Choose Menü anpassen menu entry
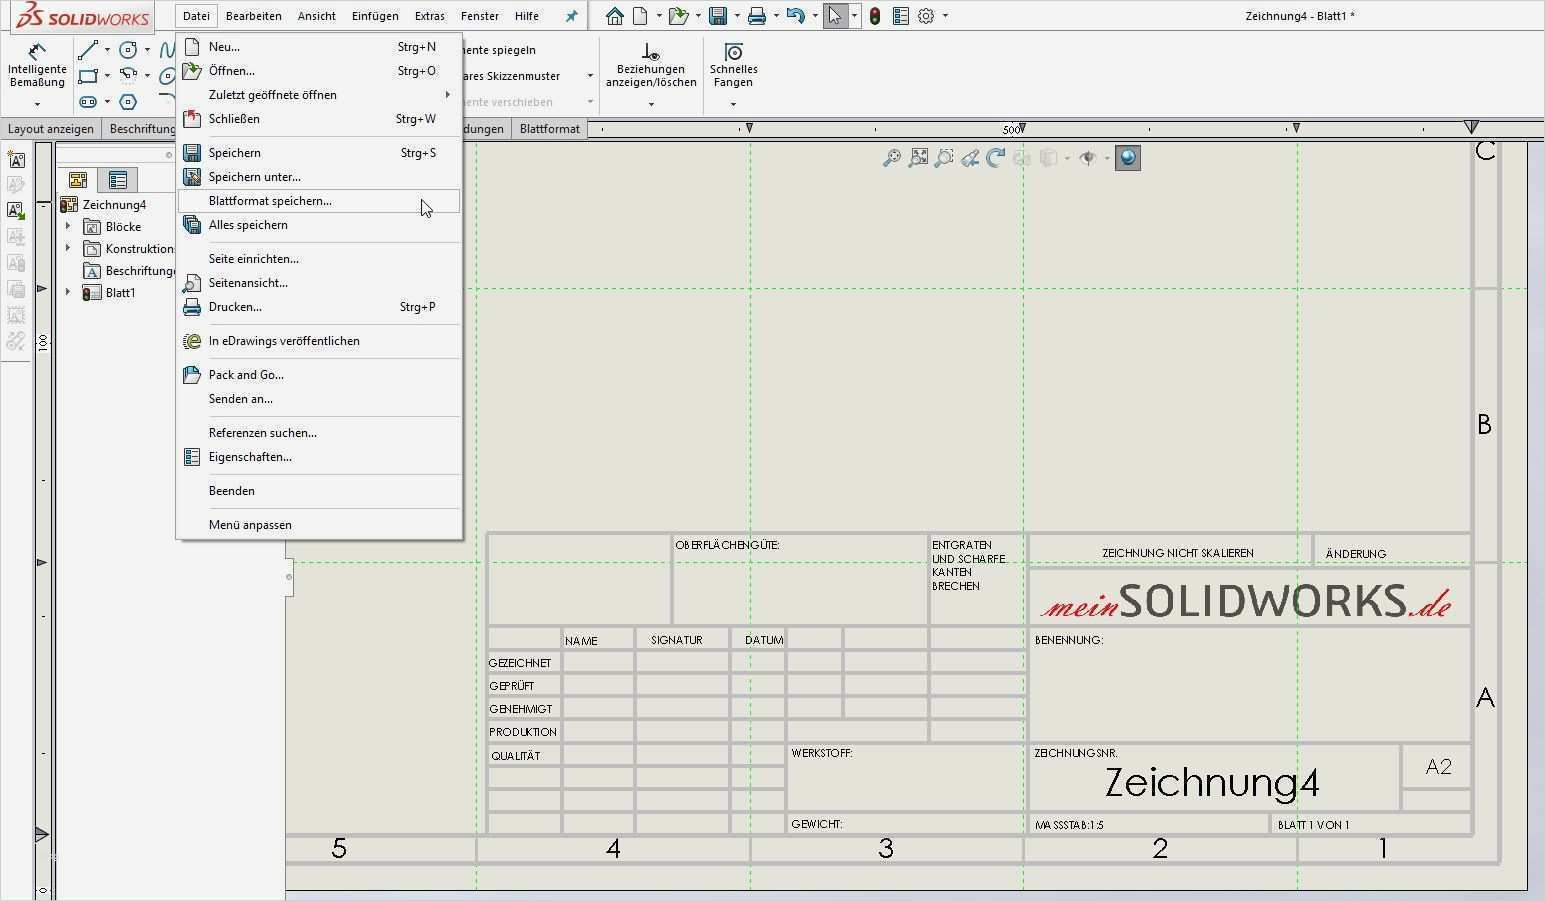This screenshot has height=901, width=1545. 319,525
